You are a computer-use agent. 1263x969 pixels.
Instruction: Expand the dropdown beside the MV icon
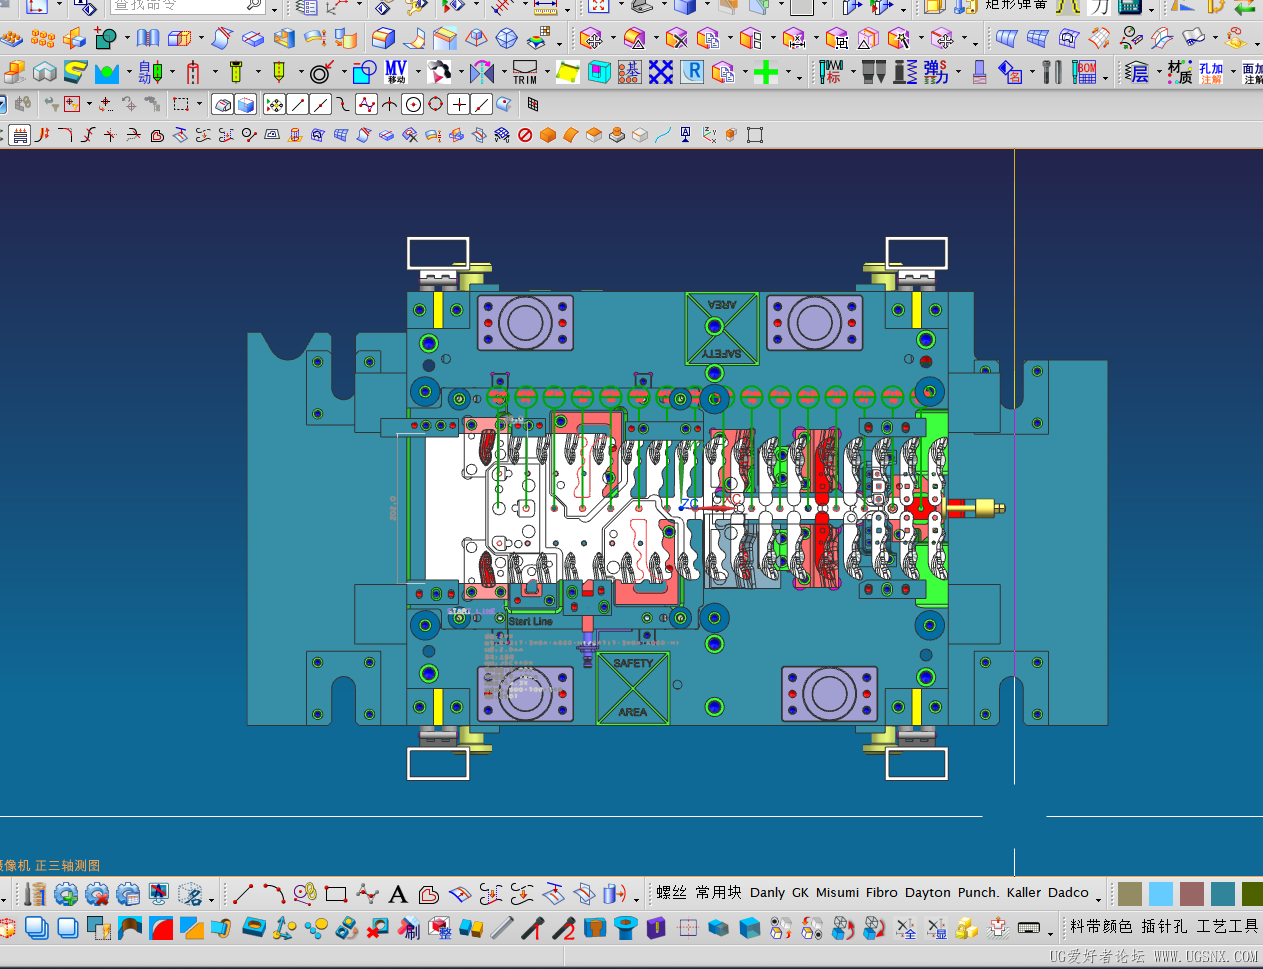click(418, 73)
